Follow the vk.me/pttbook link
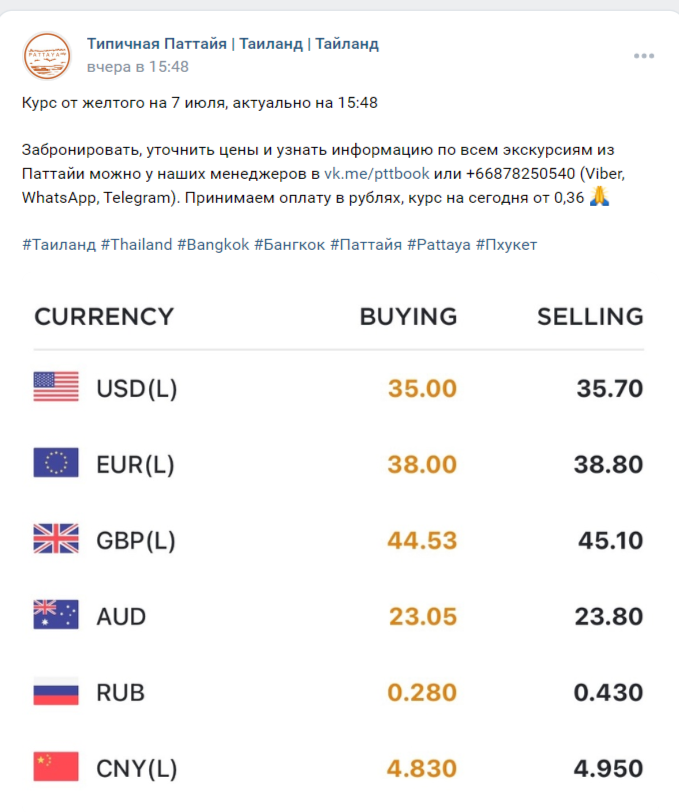Screen dimensions: 679x812 pyautogui.click(x=377, y=173)
